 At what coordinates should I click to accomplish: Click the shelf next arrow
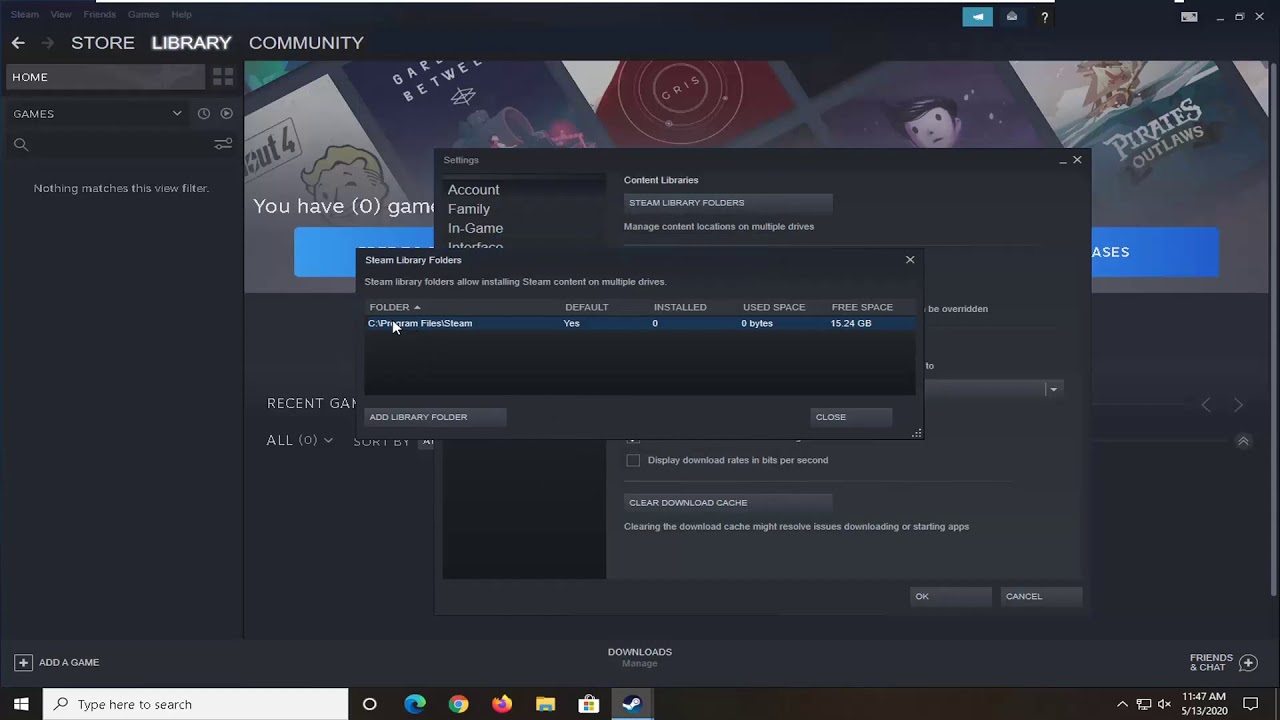(x=1238, y=405)
